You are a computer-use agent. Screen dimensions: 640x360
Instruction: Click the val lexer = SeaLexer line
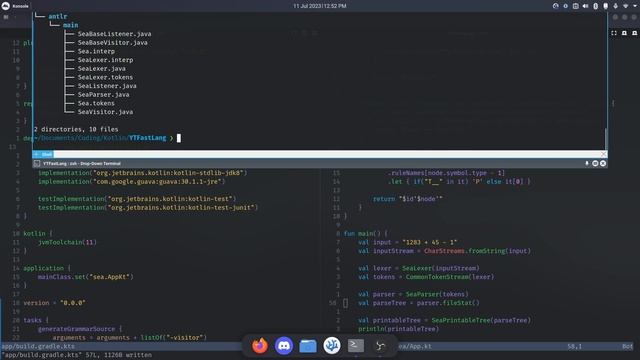(419, 268)
